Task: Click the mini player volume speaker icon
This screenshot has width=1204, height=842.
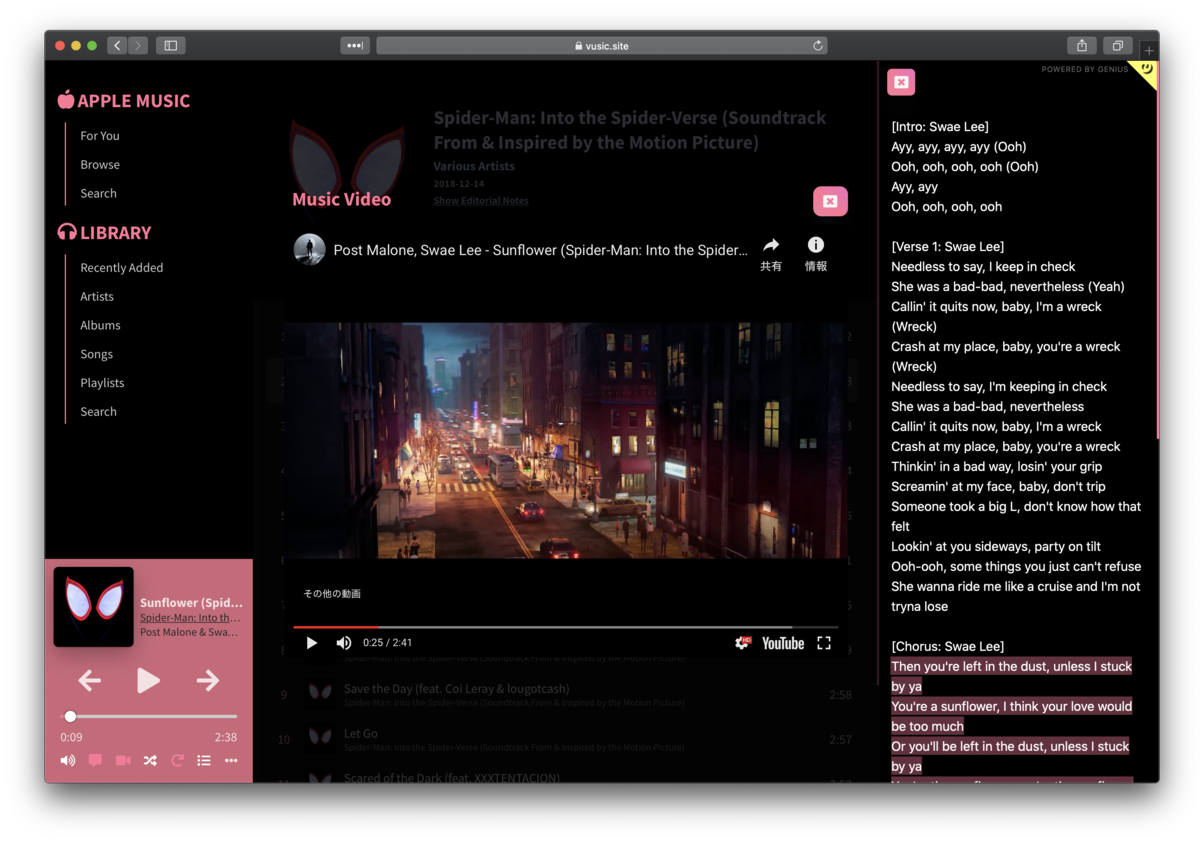Action: coord(67,761)
